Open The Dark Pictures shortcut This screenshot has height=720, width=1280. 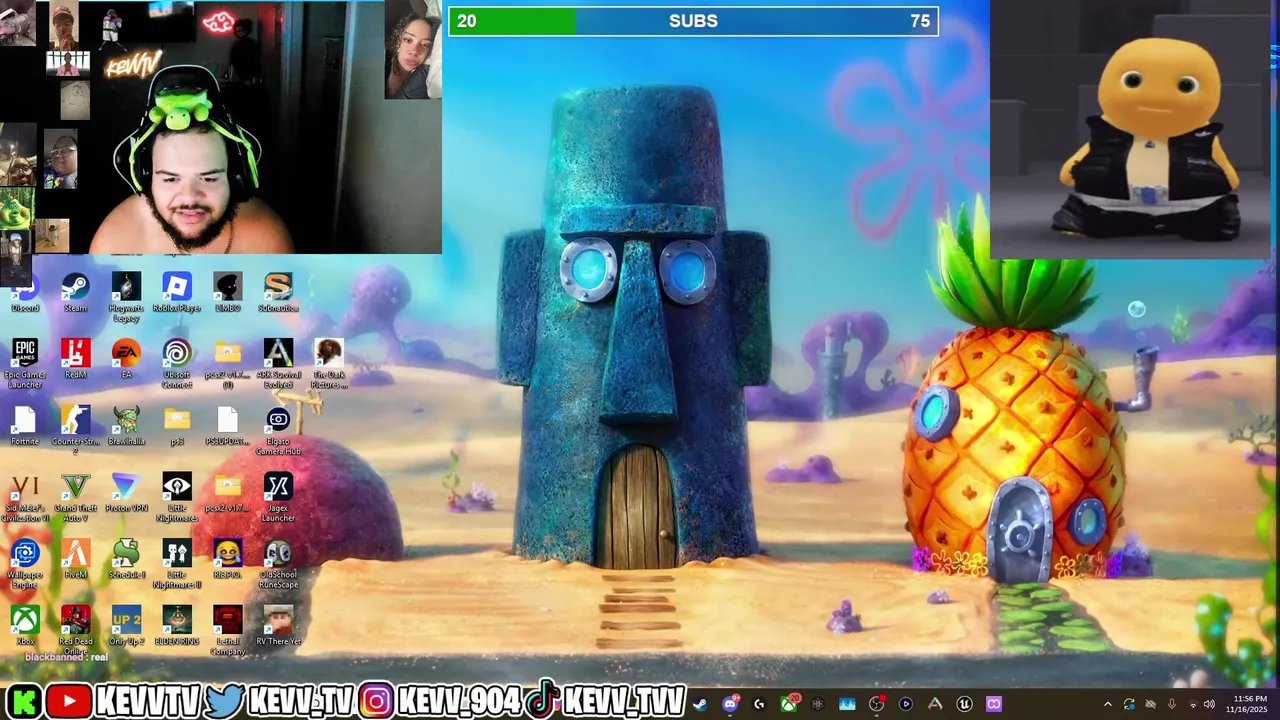[x=329, y=365]
